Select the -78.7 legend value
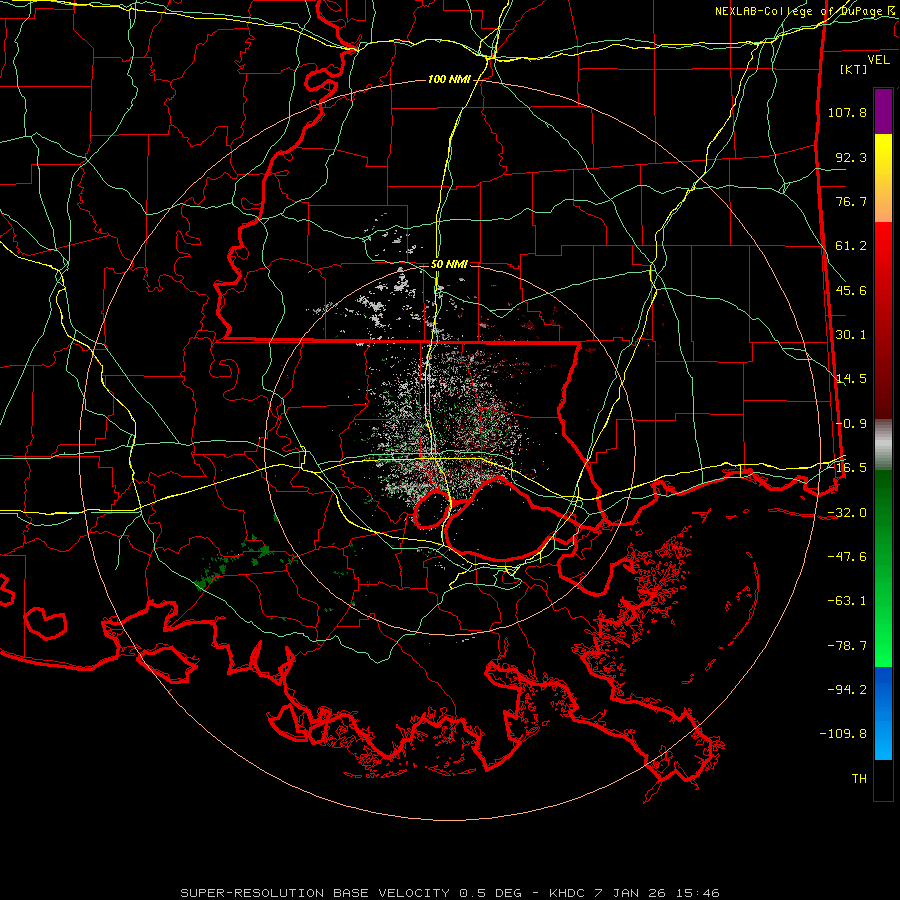Viewport: 900px width, 900px height. (x=847, y=646)
